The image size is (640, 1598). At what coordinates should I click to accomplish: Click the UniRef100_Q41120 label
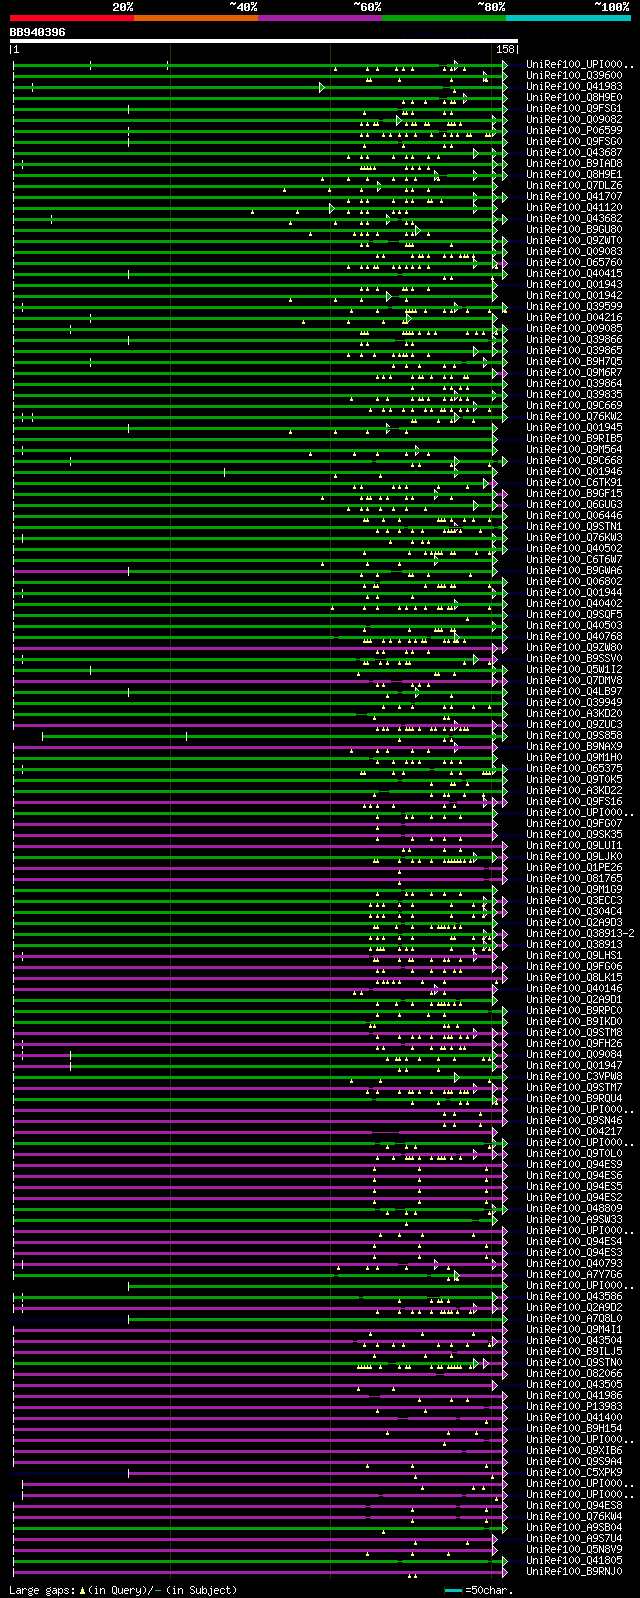tap(574, 208)
